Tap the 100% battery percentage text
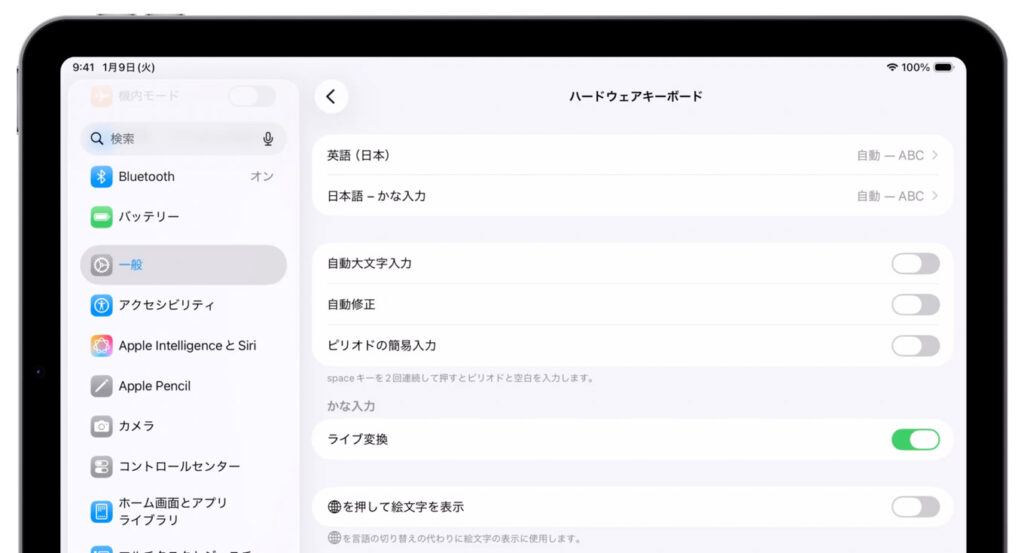The width and height of the screenshot is (1024, 553). 916,67
